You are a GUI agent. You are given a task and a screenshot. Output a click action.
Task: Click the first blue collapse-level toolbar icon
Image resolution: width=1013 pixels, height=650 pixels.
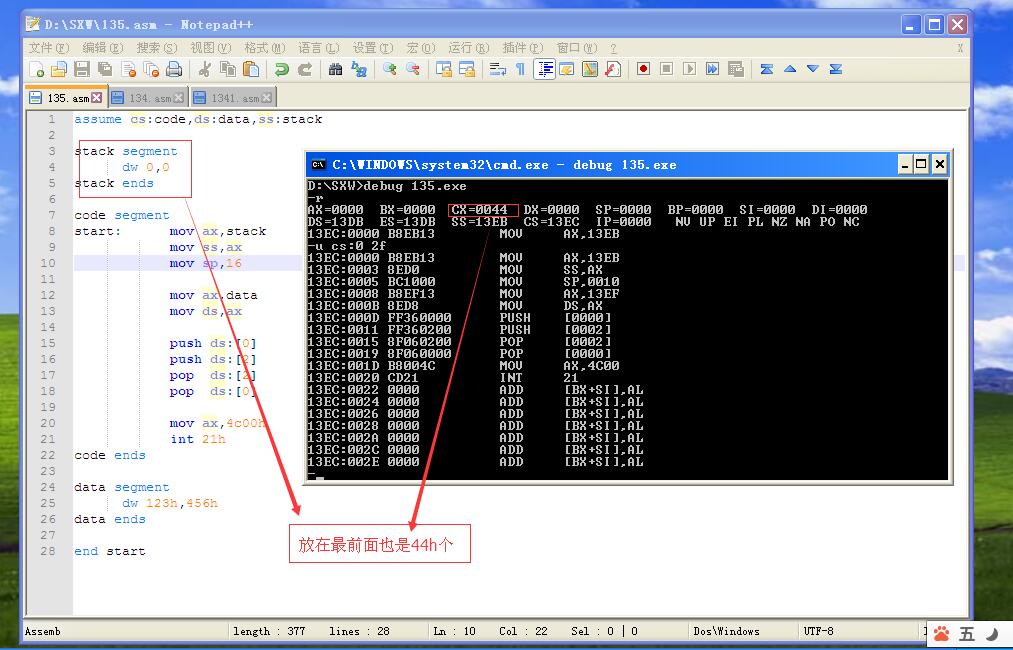point(767,69)
